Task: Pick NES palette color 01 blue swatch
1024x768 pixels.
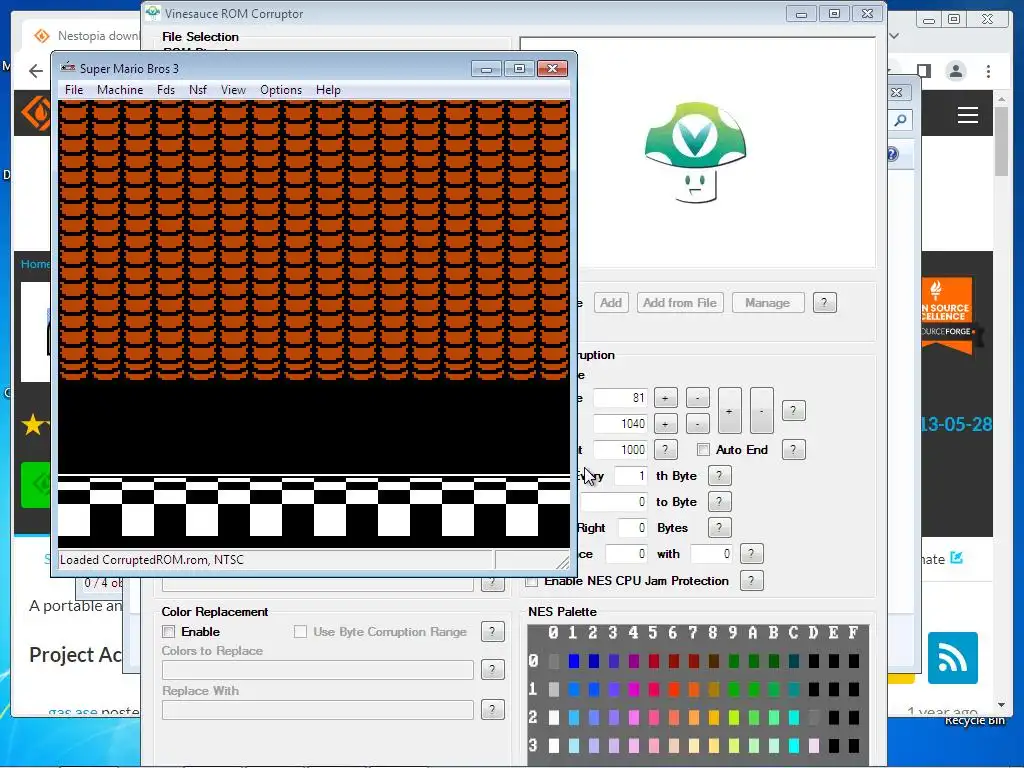Action: click(573, 662)
